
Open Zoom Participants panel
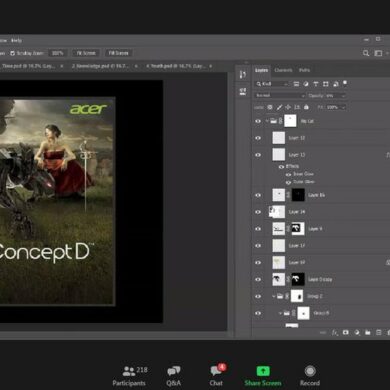click(129, 376)
